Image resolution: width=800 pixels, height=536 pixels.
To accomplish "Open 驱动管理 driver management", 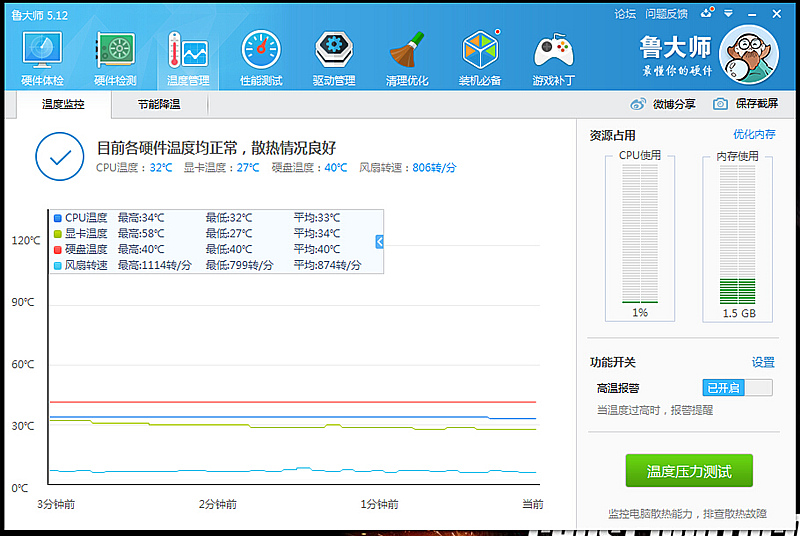I will pyautogui.click(x=334, y=58).
